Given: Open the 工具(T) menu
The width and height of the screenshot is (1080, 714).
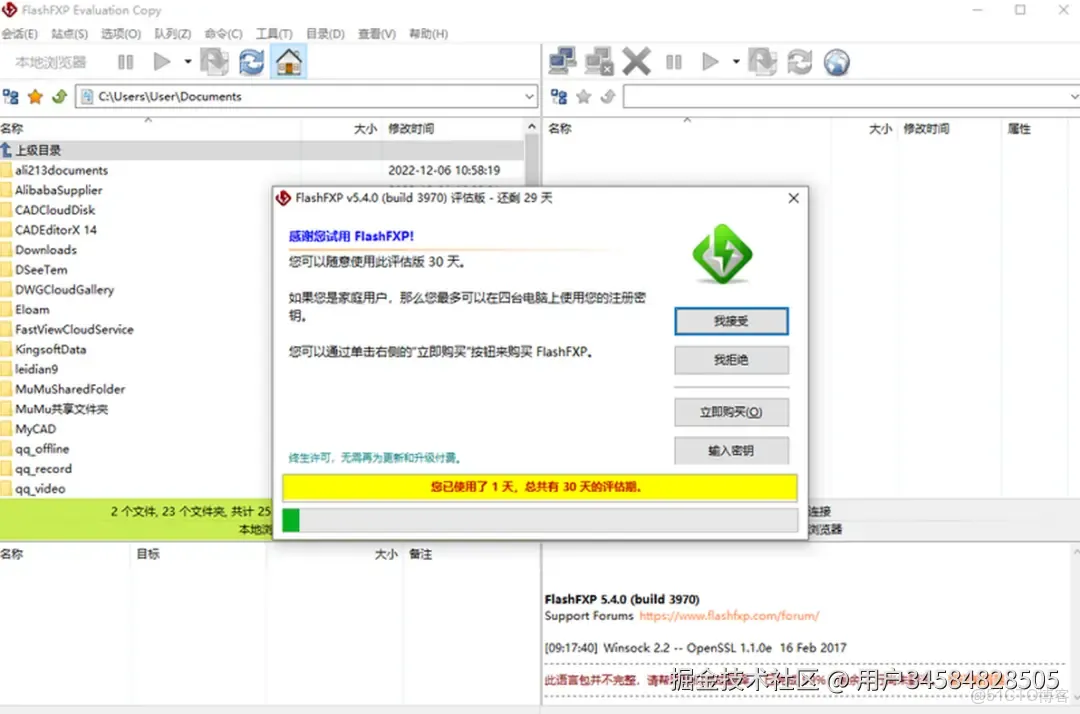Looking at the screenshot, I should point(273,33).
